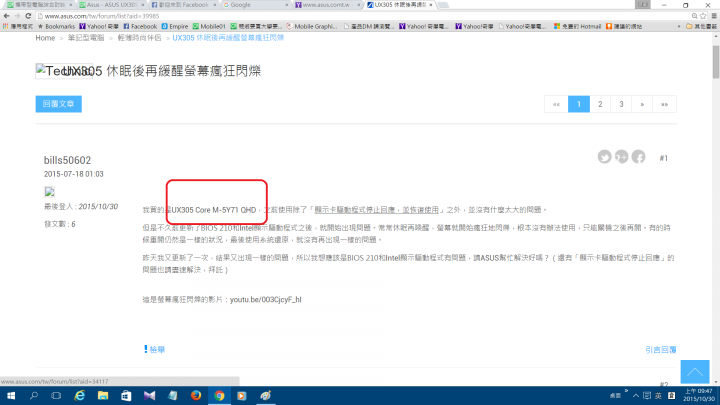Screen dimensions: 720x405
Task: Click the browser forward arrow
Action: (17, 16)
